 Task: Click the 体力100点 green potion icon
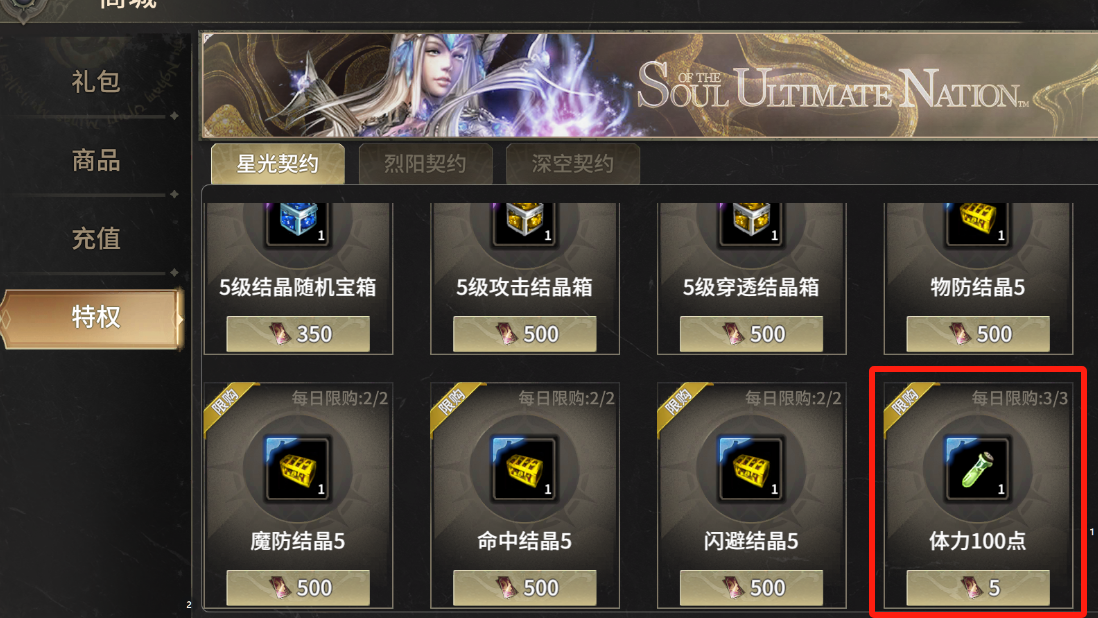coord(978,469)
